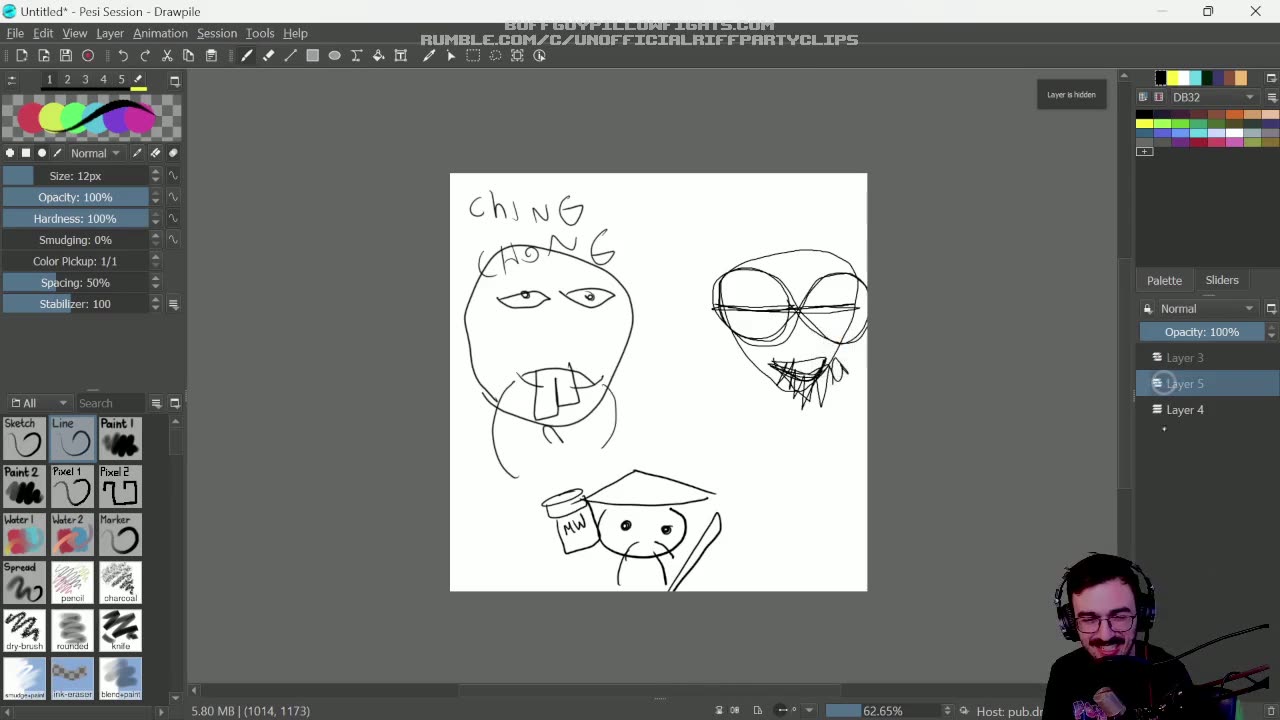Open brush blend mode Normal dropdown
The height and width of the screenshot is (720, 1280).
pos(95,153)
